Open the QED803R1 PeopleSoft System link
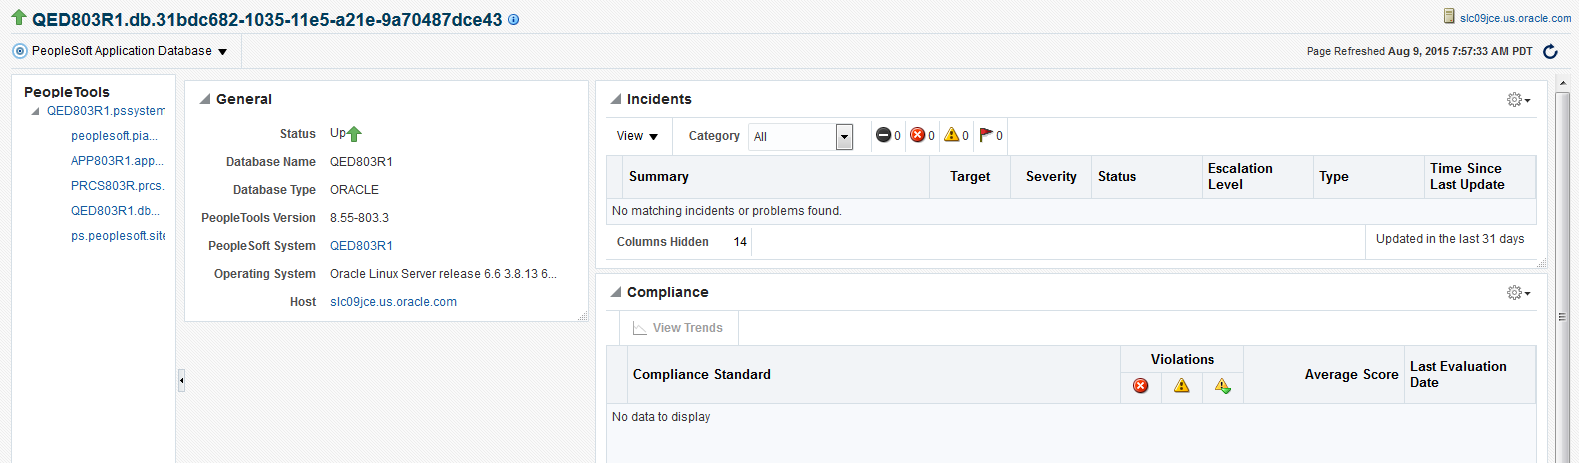Screen dimensions: 1579x463 tap(361, 246)
